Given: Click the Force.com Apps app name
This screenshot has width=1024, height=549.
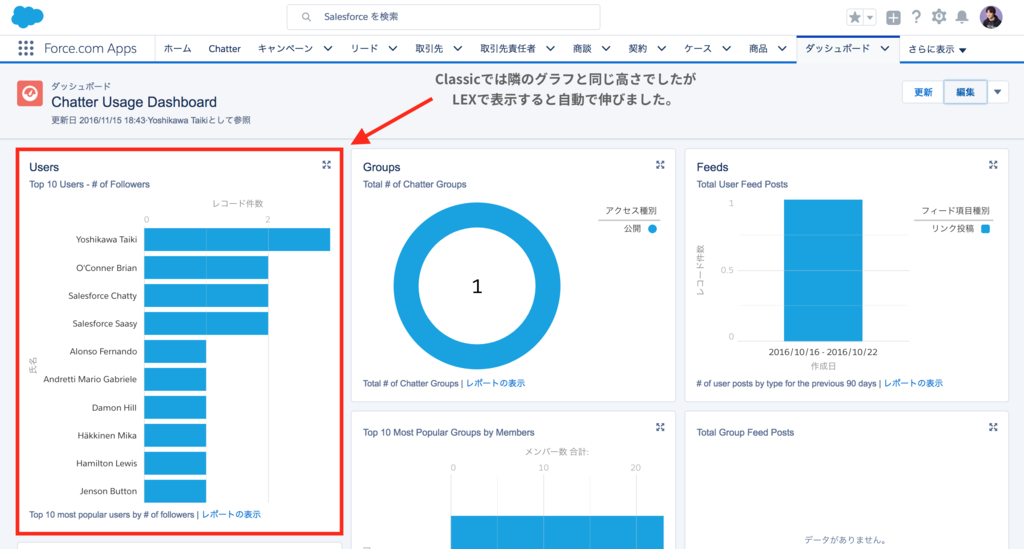Looking at the screenshot, I should pos(90,48).
